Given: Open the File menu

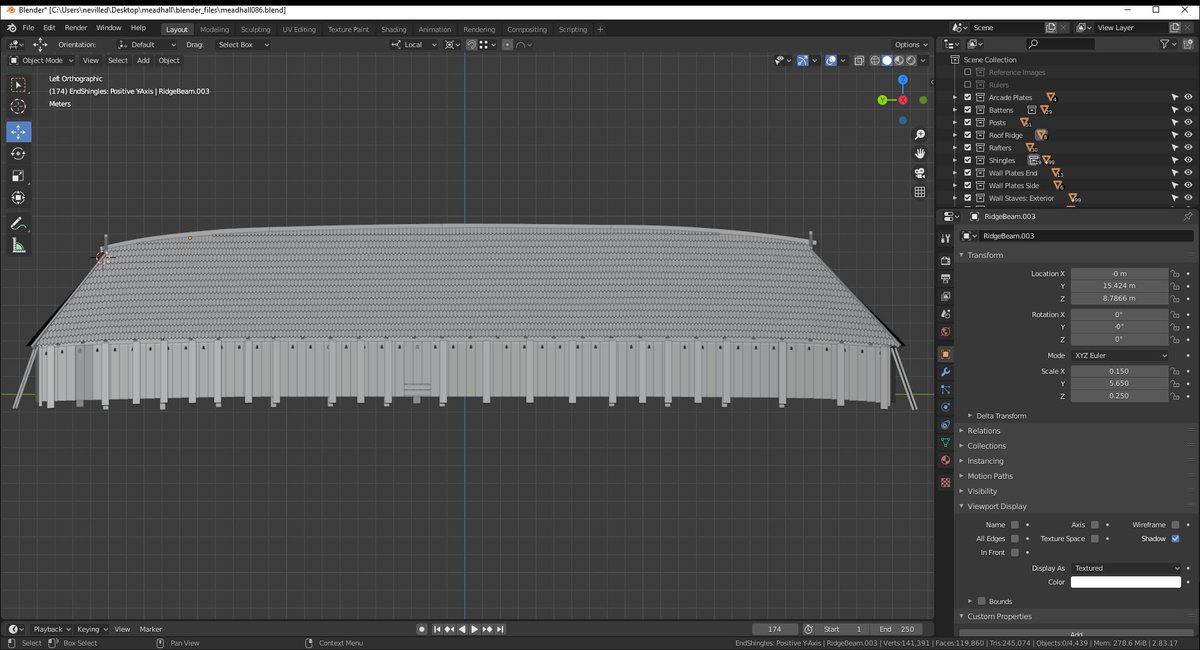Looking at the screenshot, I should 28,28.
